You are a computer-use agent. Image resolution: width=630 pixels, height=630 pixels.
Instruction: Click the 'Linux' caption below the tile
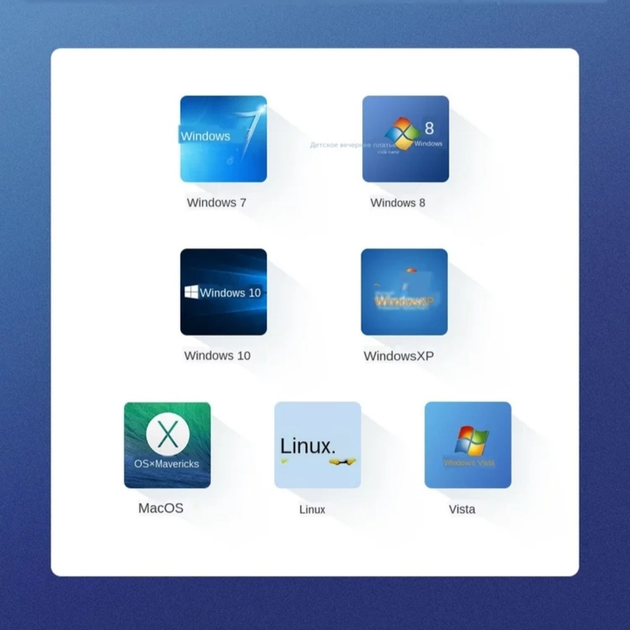tap(312, 509)
